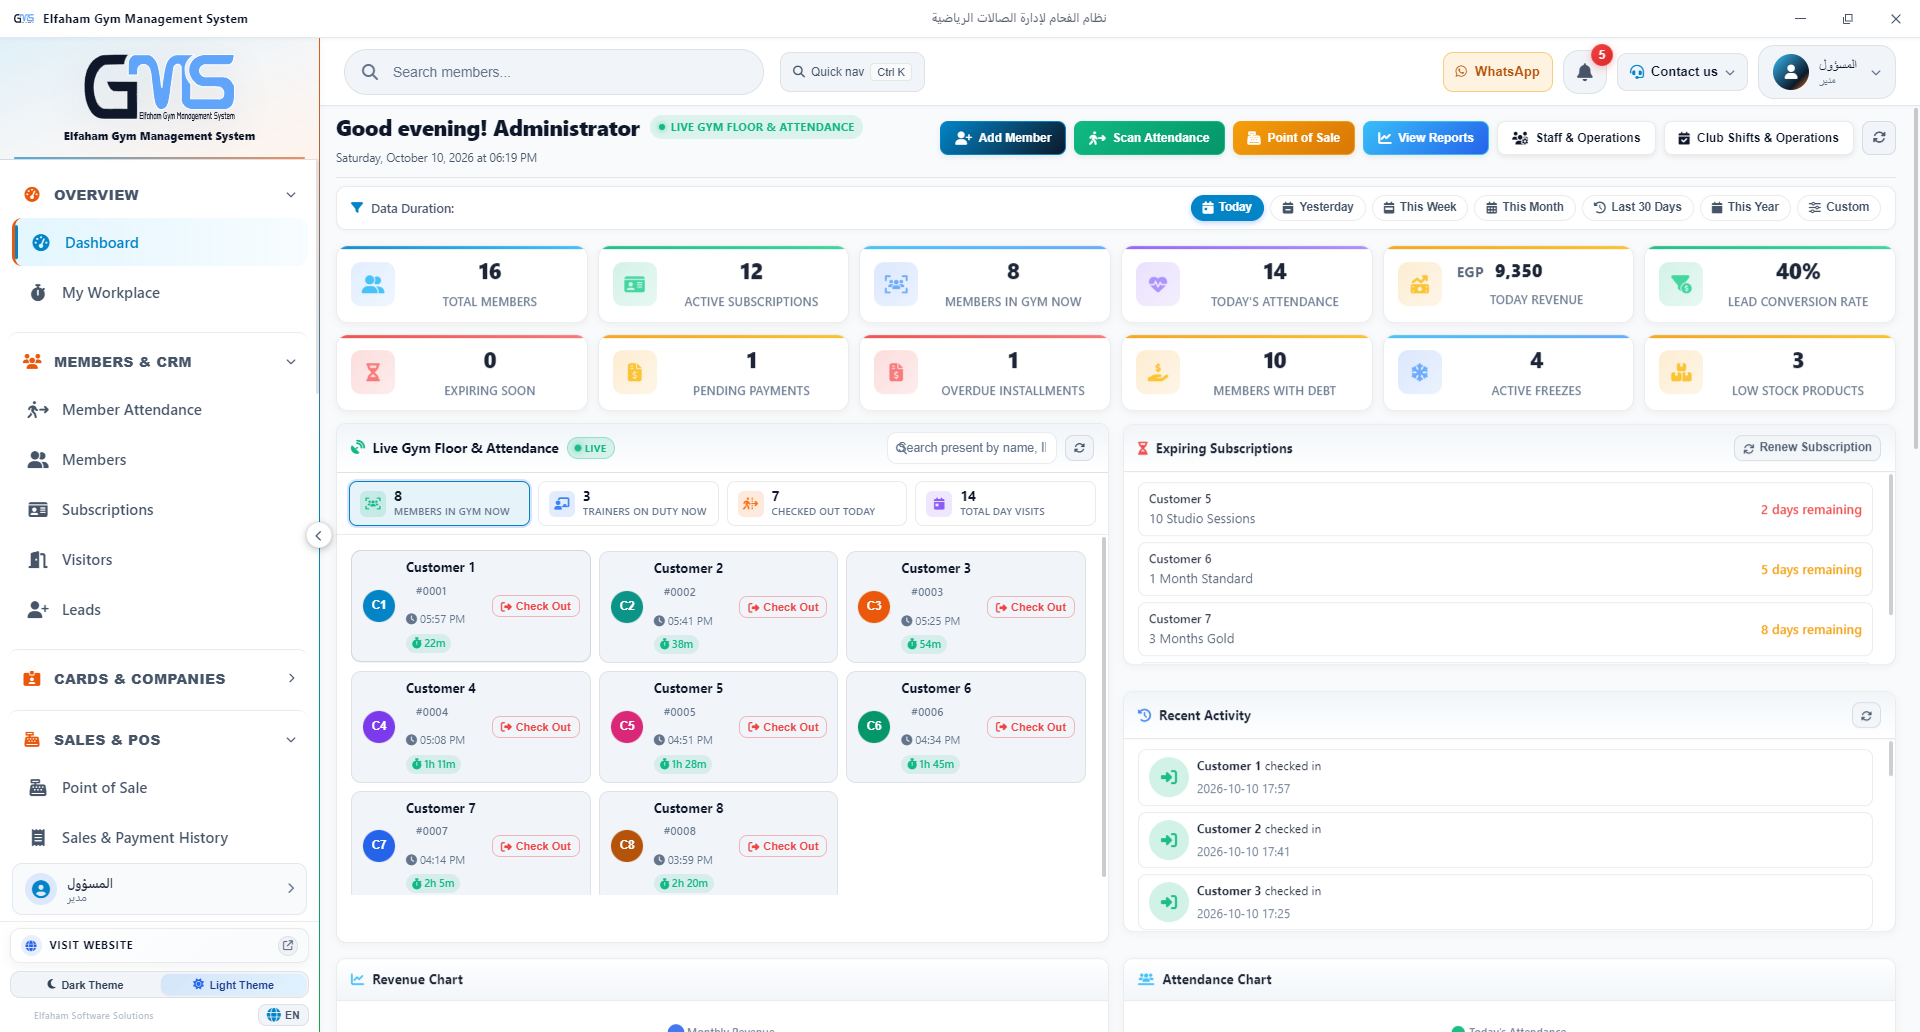1920x1032 pixels.
Task: Click the Scan Attendance button
Action: (1149, 138)
